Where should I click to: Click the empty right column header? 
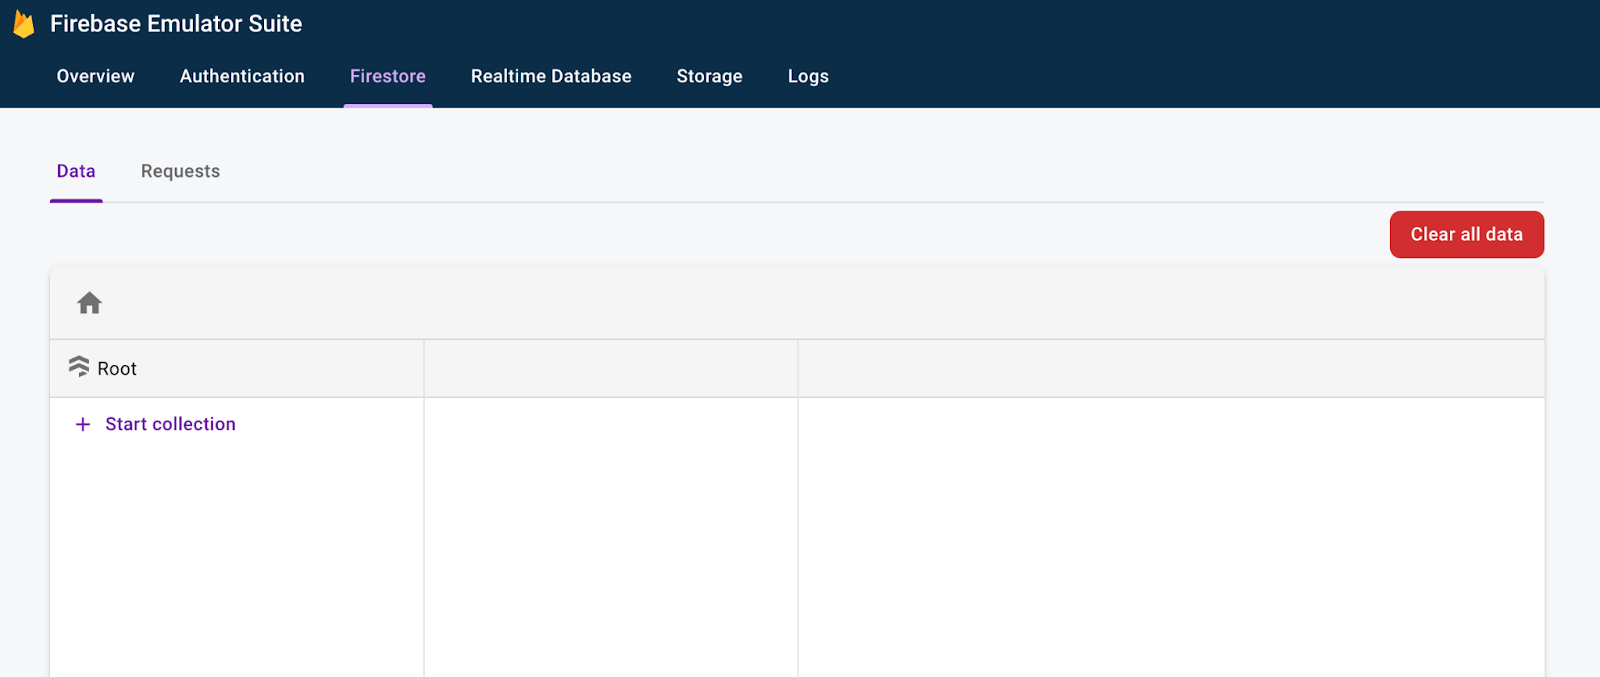tap(1171, 368)
